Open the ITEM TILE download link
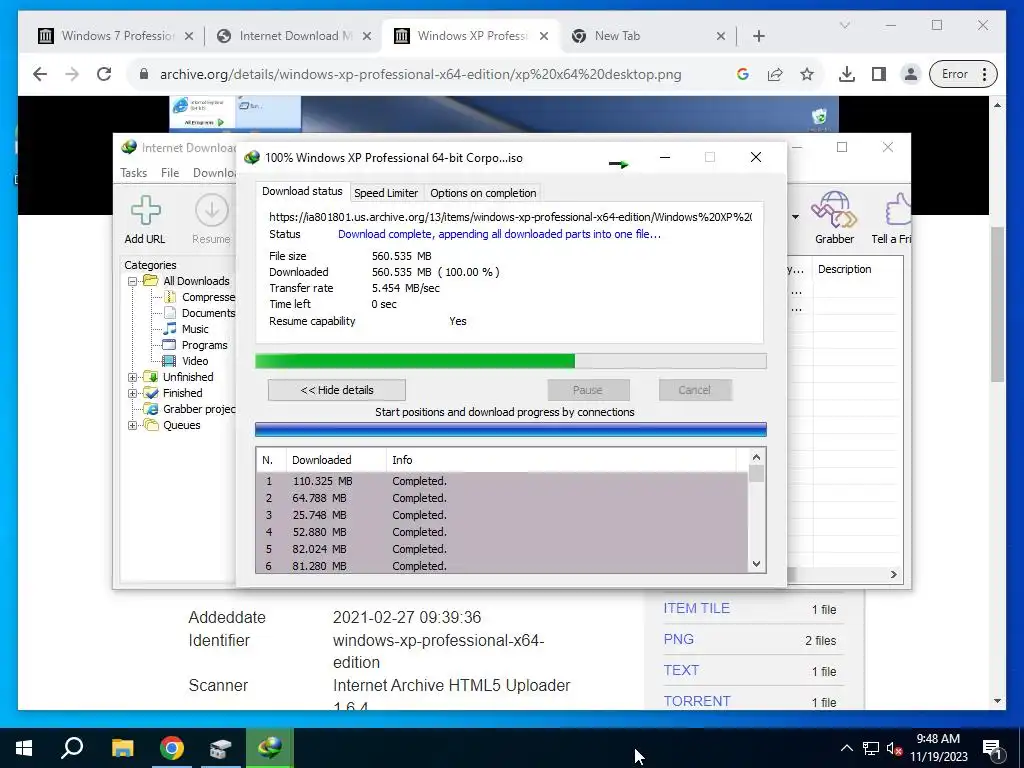 696,608
